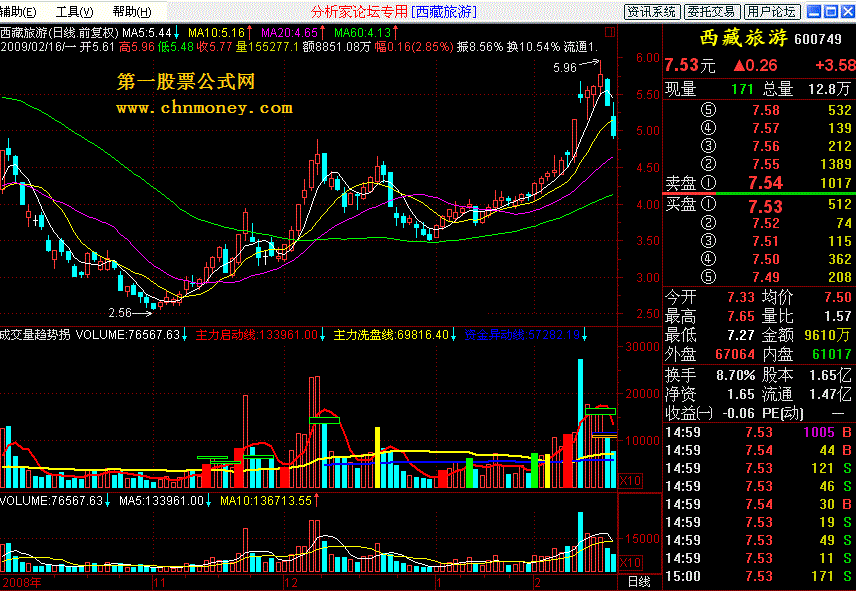Click the 今开 value 7.33
856x591 pixels.
click(x=741, y=297)
